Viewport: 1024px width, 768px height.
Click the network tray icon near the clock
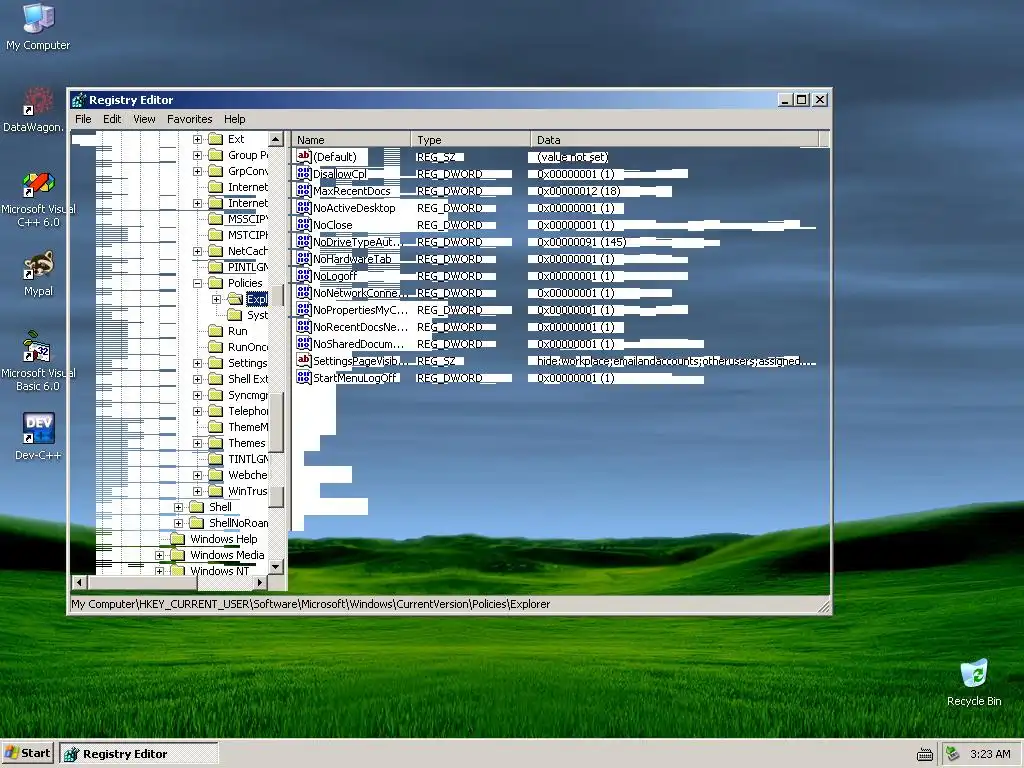[x=952, y=754]
